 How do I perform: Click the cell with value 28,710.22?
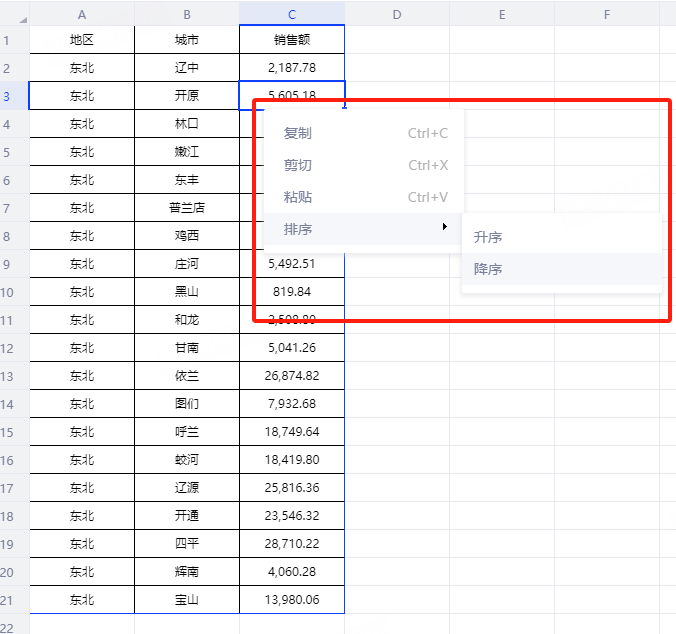292,544
